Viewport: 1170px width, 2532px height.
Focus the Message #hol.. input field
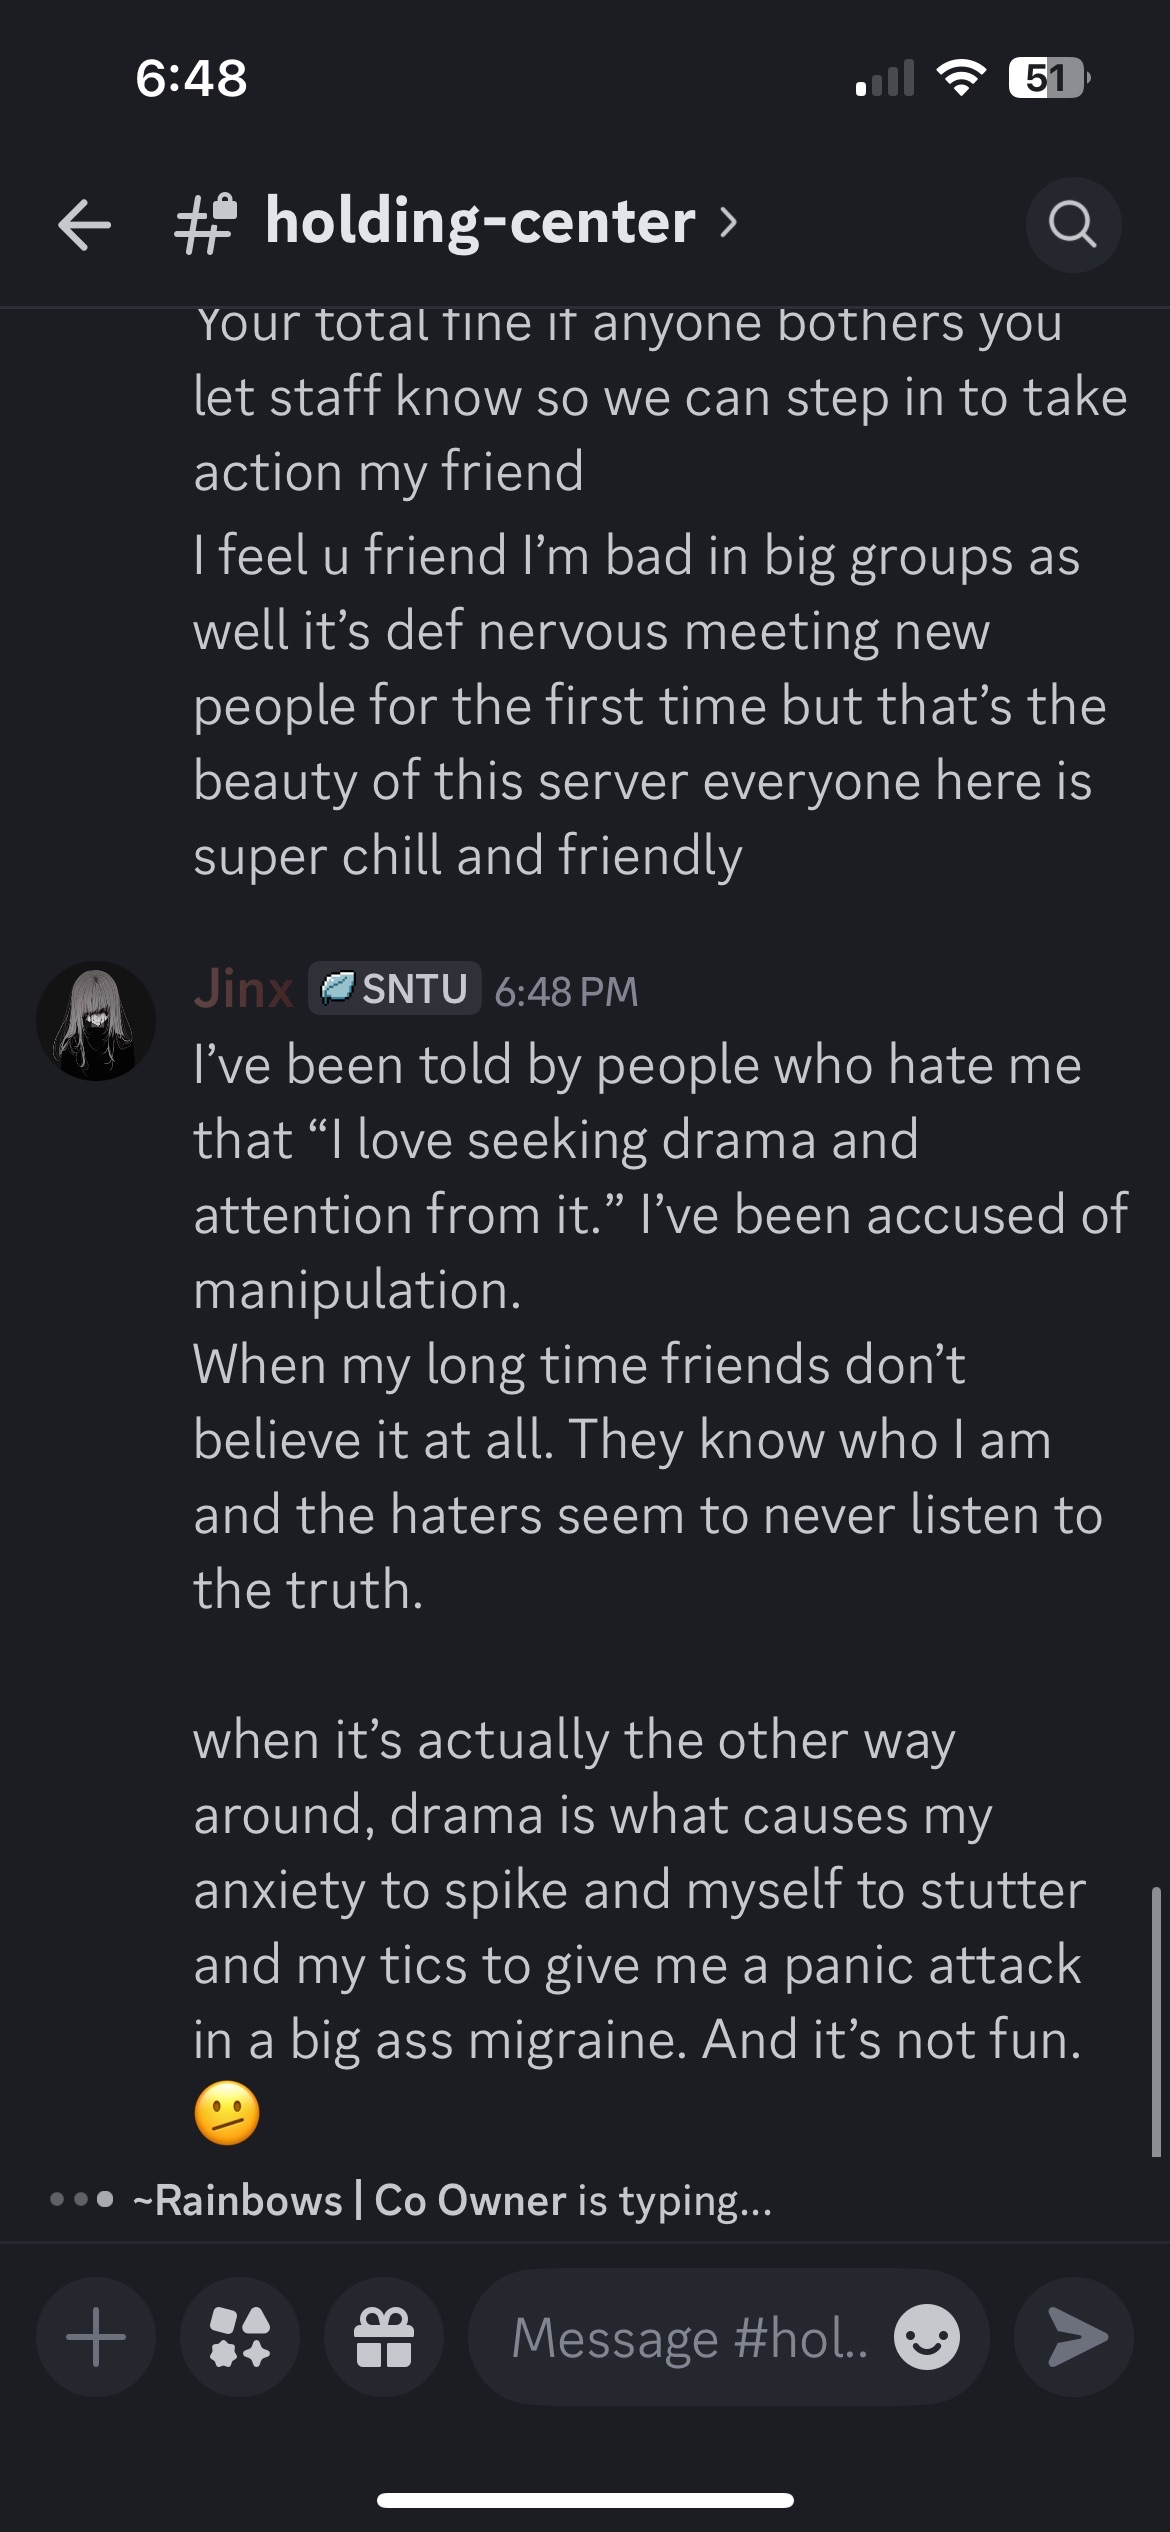[690, 2337]
